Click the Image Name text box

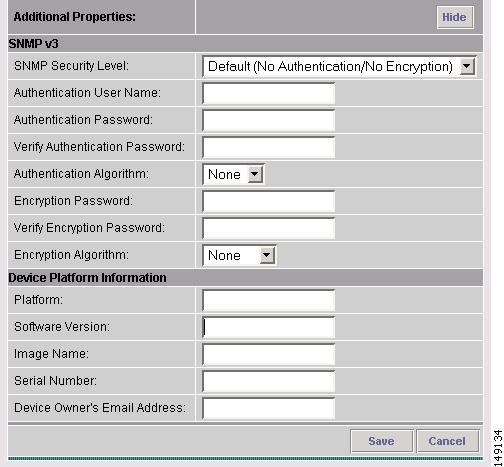(269, 354)
